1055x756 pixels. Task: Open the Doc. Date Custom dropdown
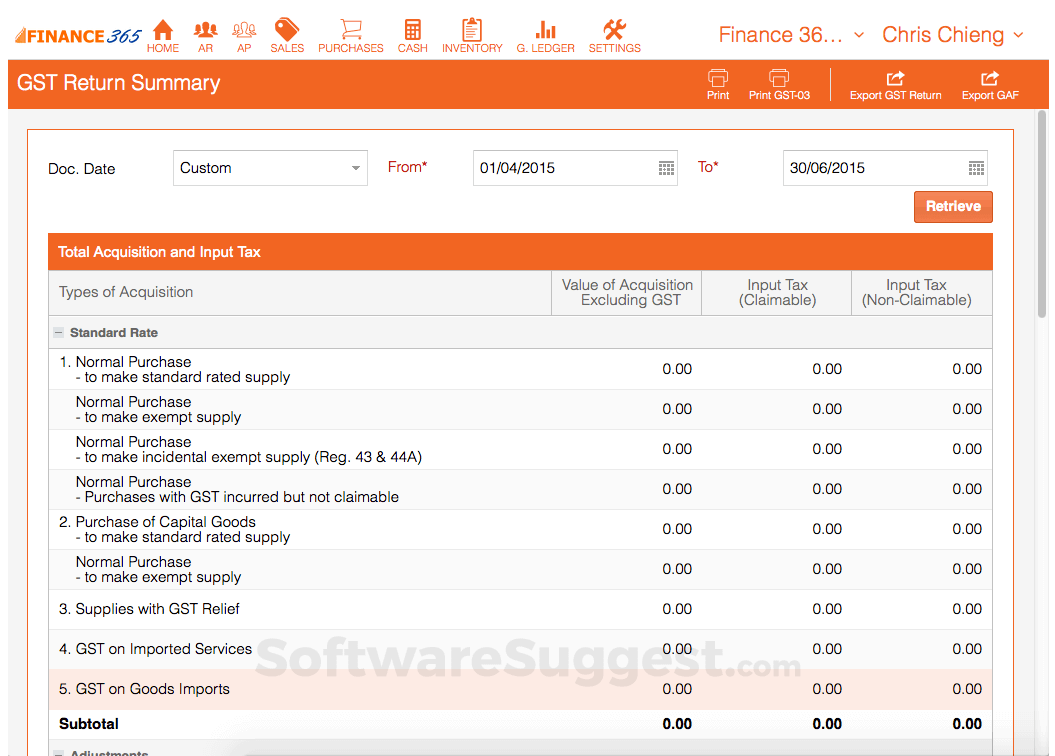point(270,168)
